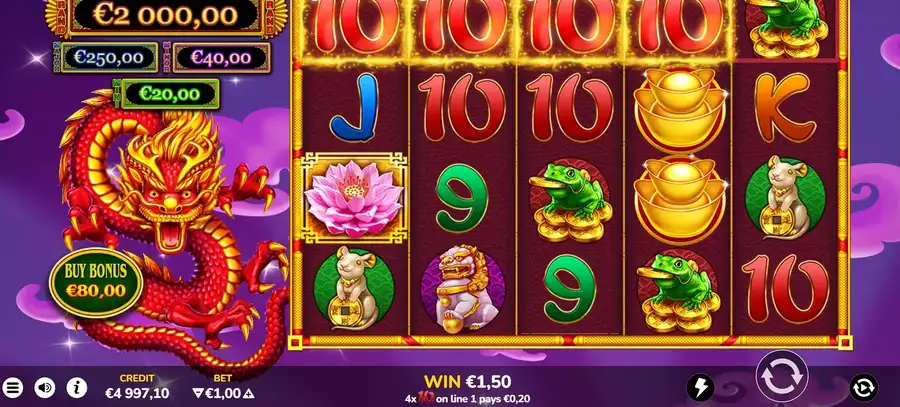
Task: Click the Buy Bonus €80,00 button
Action: (96, 282)
